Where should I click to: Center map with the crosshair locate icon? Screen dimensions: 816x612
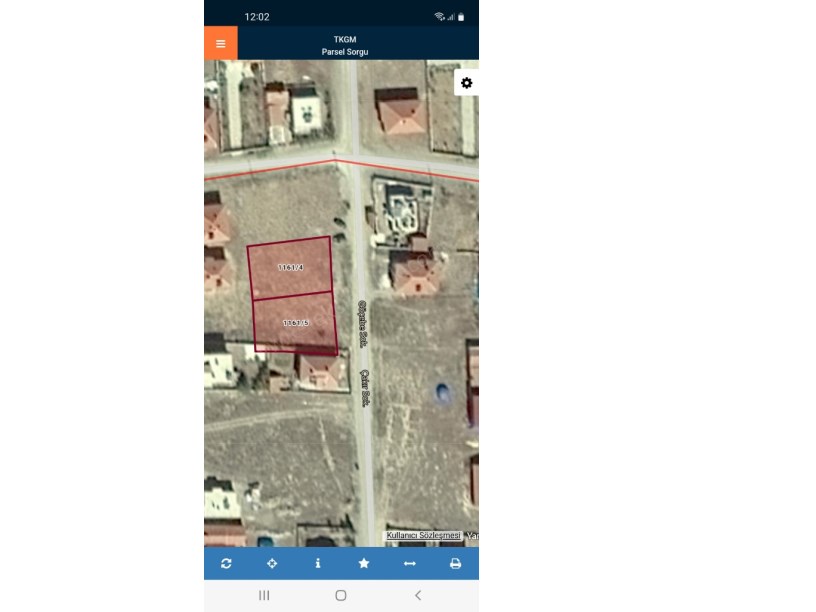[272, 564]
